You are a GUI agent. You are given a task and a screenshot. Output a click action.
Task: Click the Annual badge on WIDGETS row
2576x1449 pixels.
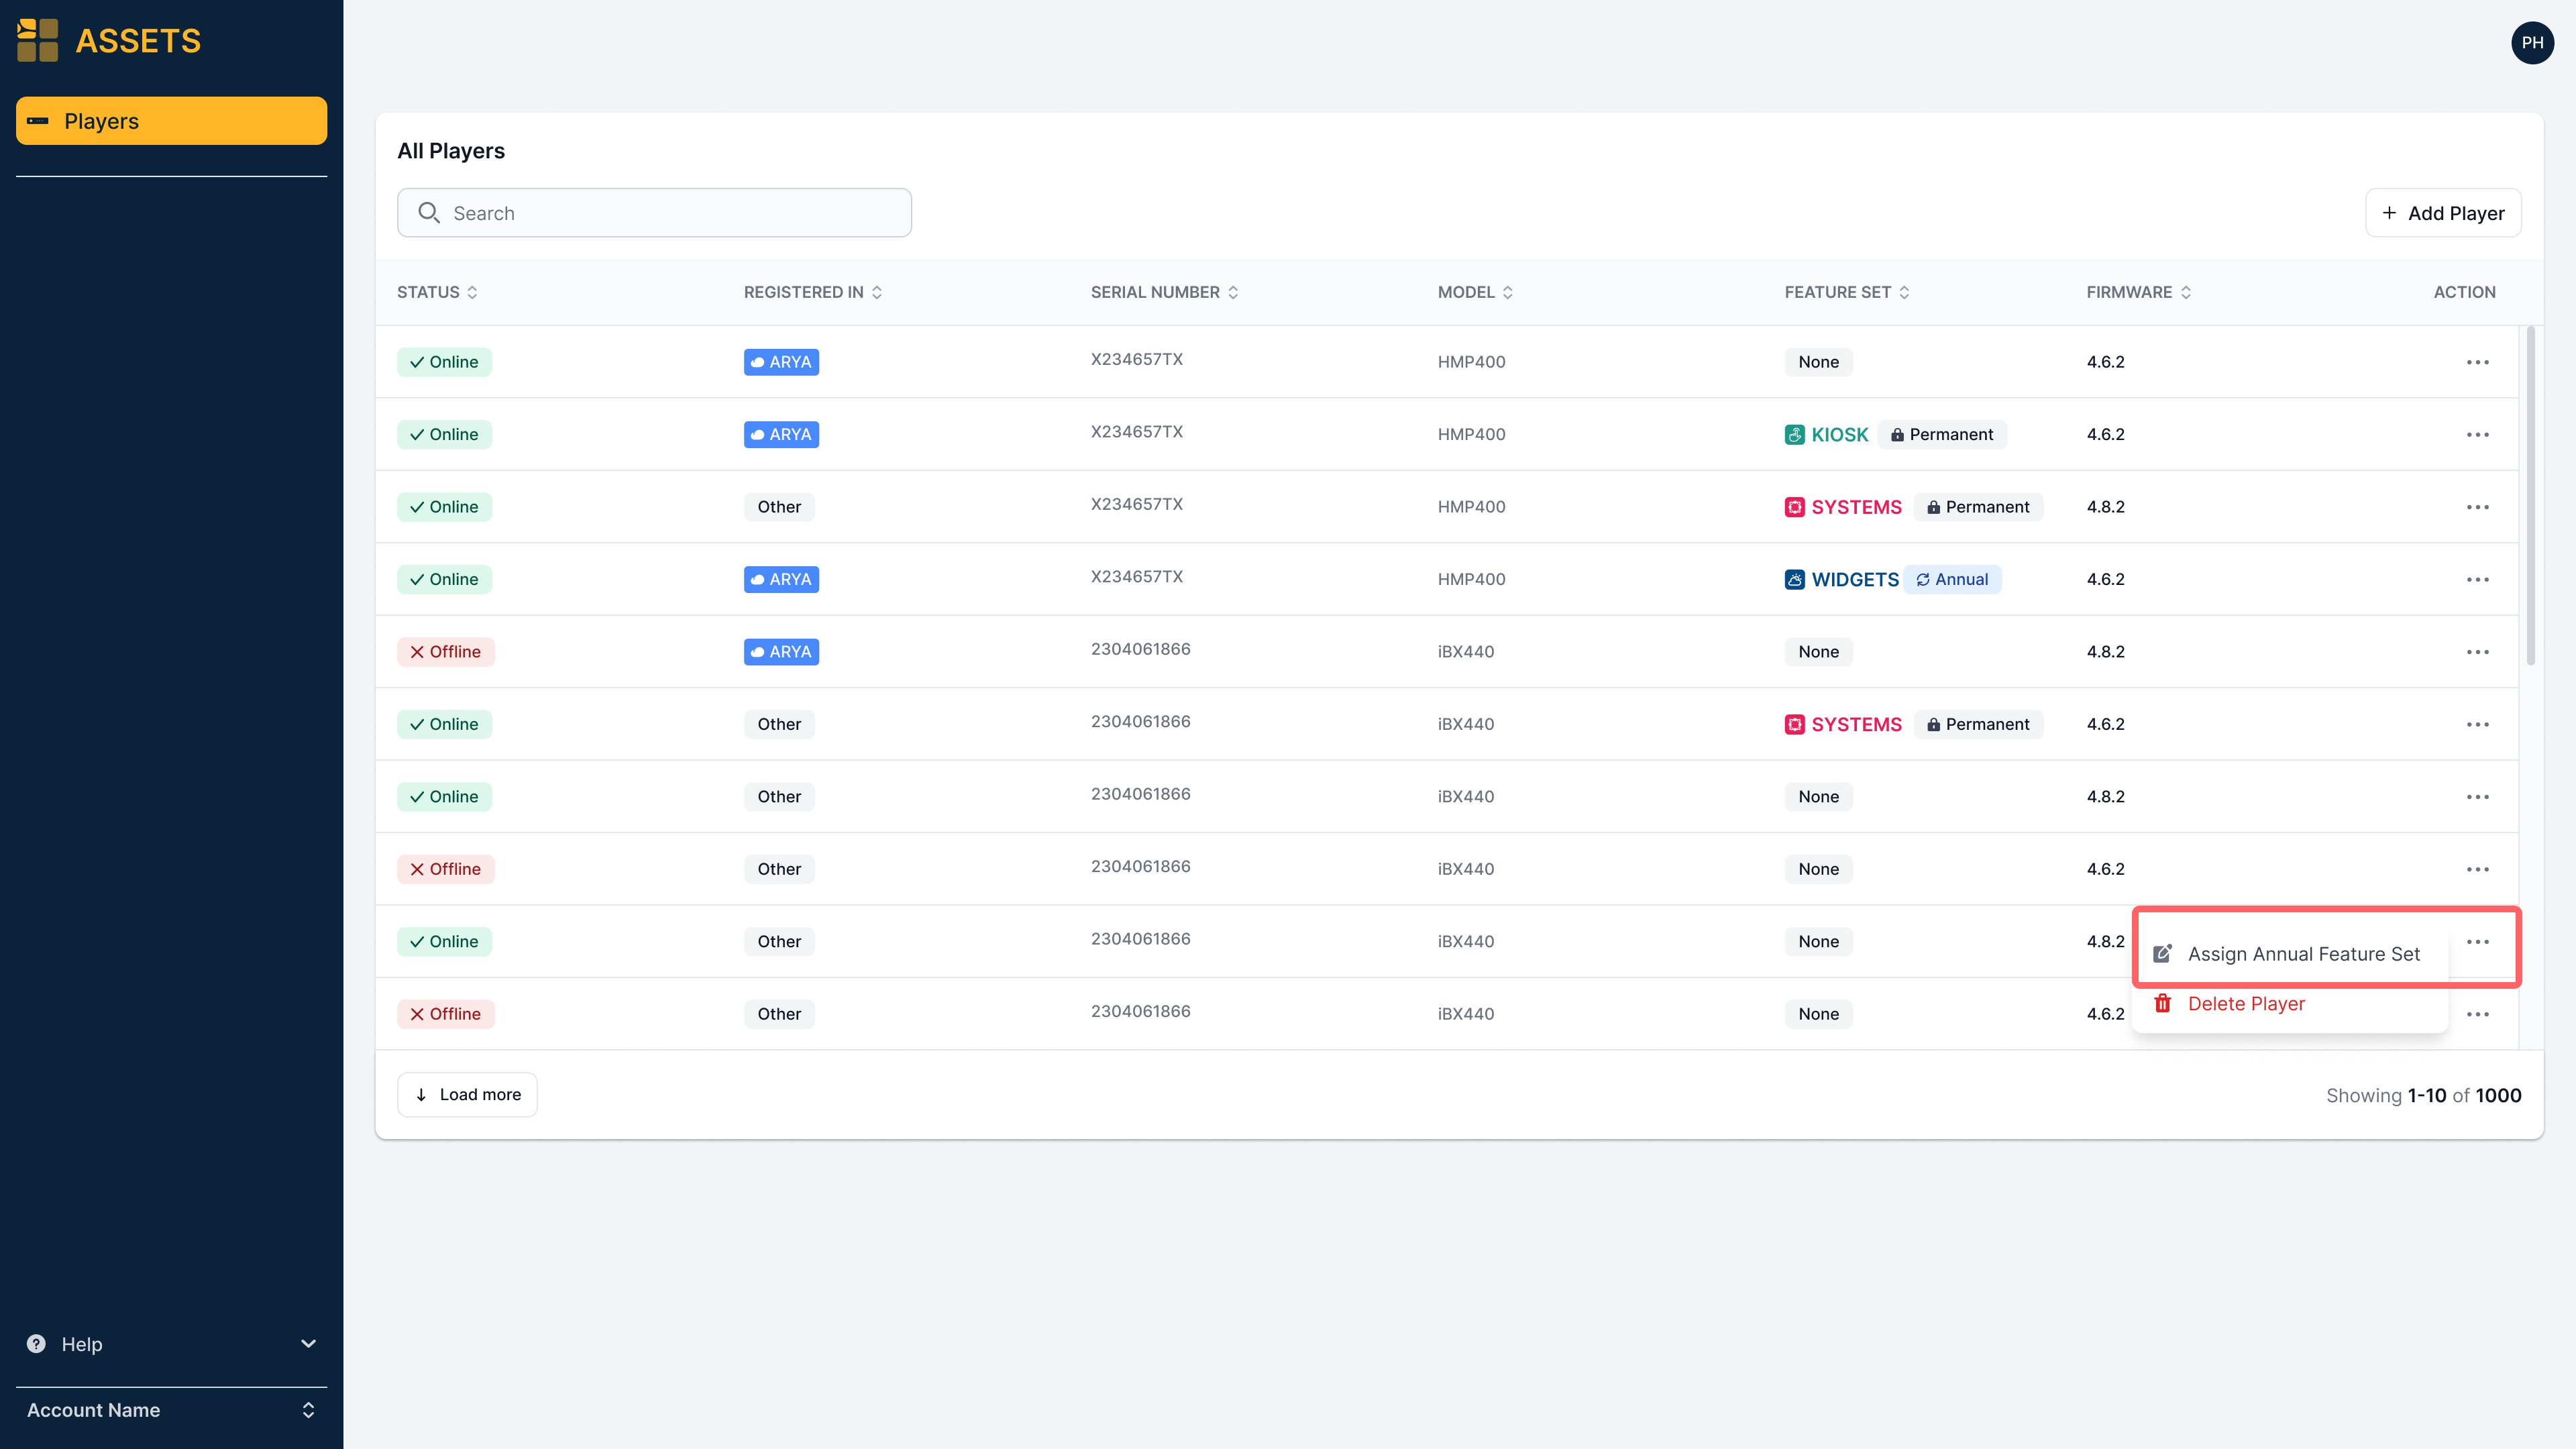(1952, 580)
